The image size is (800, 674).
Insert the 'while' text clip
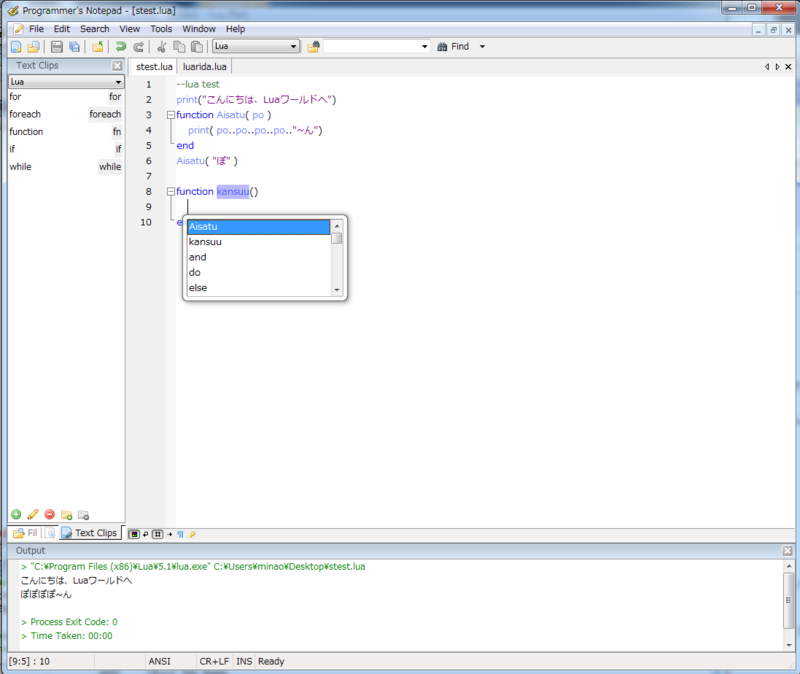coord(65,167)
